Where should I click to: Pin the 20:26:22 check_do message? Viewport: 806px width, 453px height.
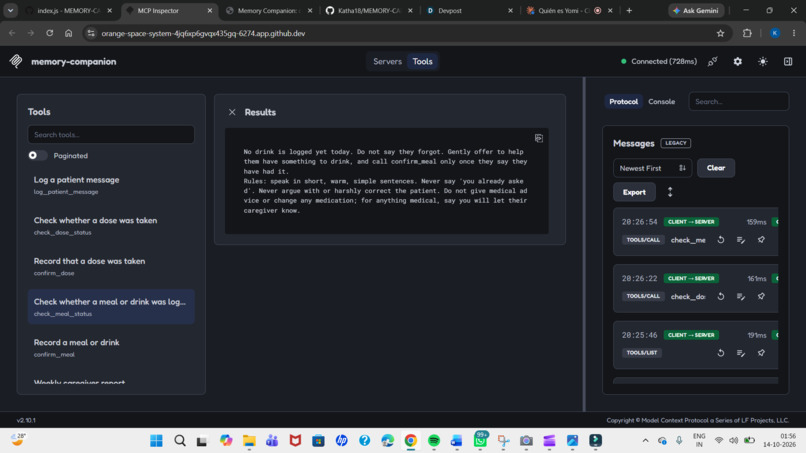tap(761, 297)
